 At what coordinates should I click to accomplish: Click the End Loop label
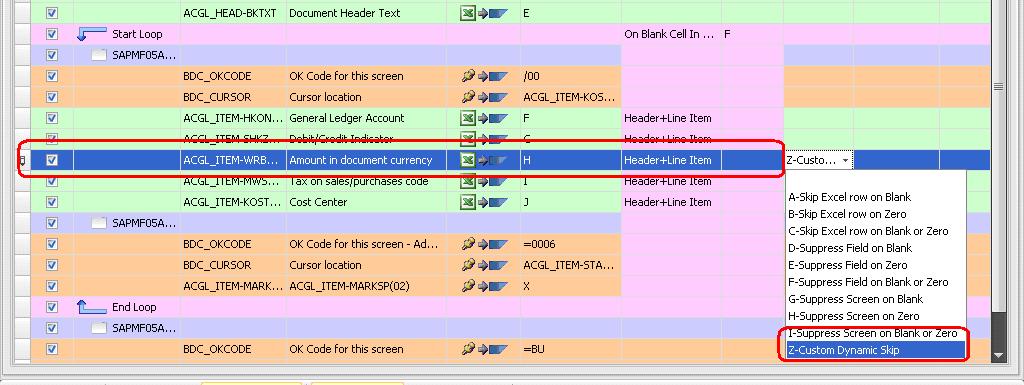pos(134,307)
